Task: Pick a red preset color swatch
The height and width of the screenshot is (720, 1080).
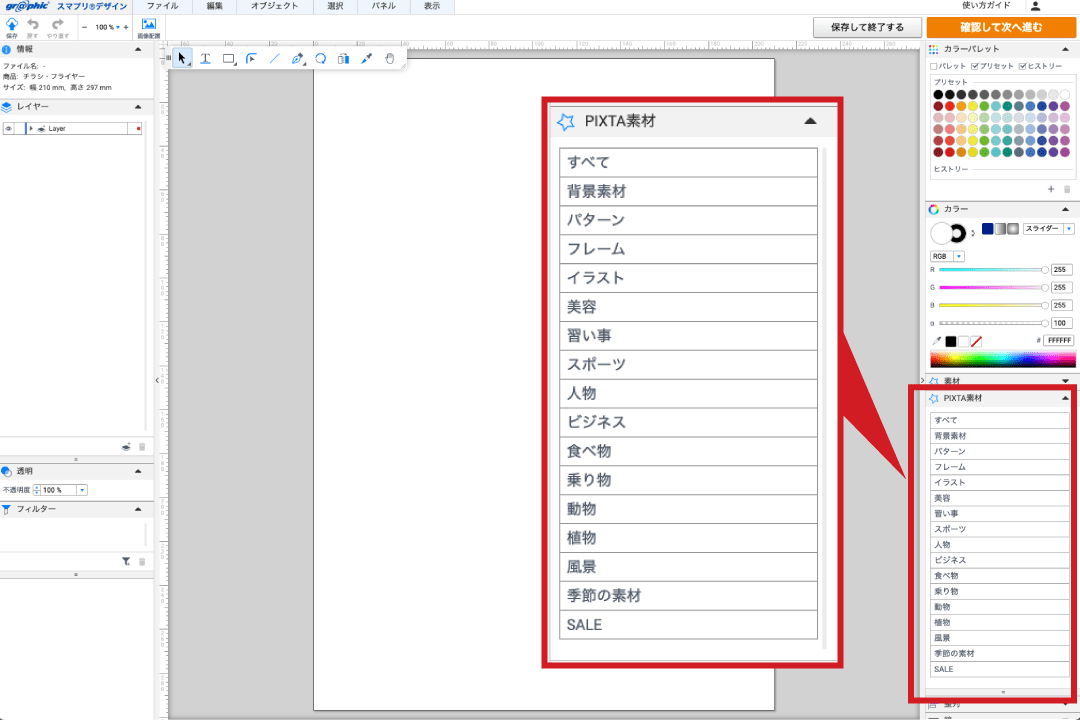Action: (952, 106)
